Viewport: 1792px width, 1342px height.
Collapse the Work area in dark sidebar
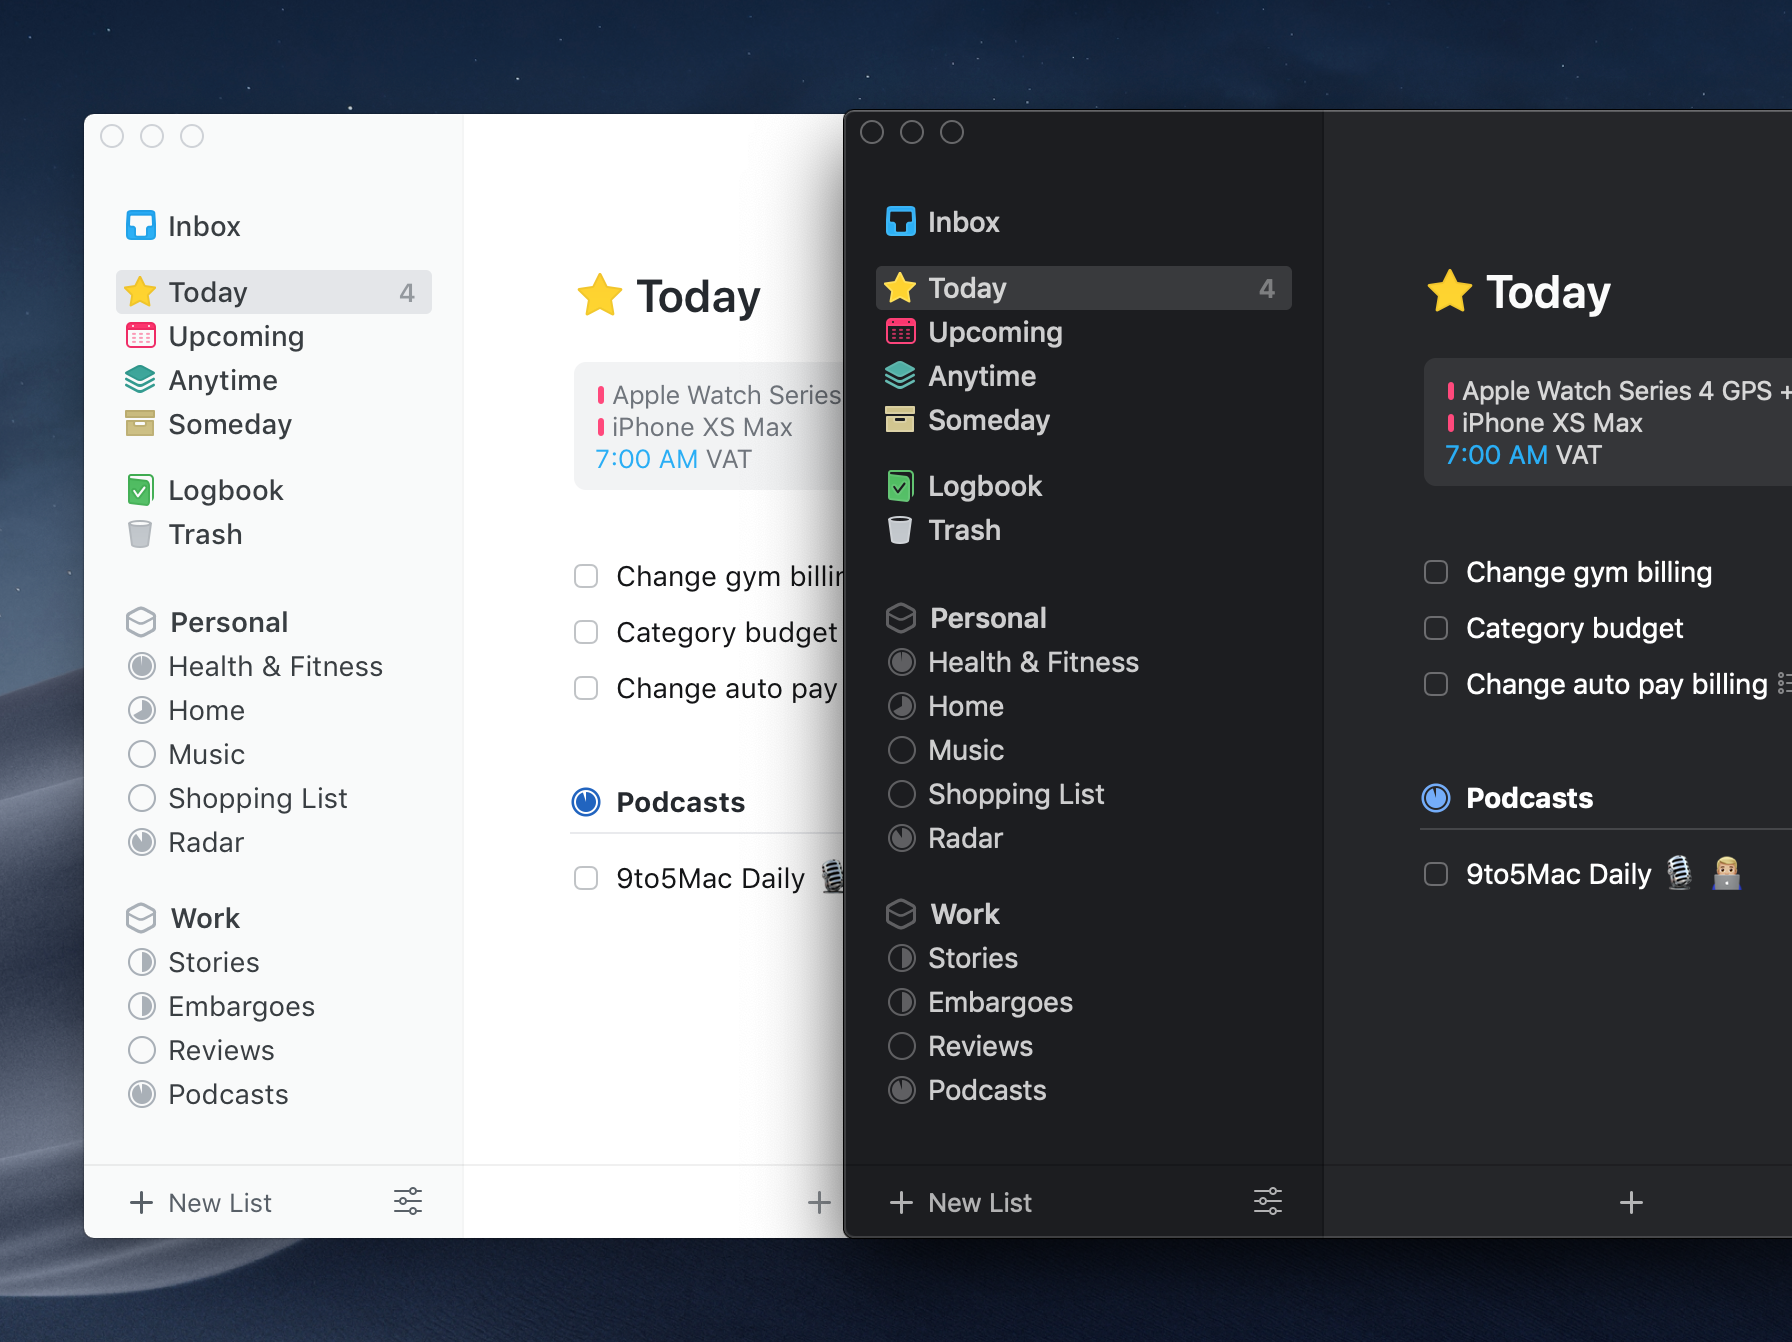pos(964,914)
